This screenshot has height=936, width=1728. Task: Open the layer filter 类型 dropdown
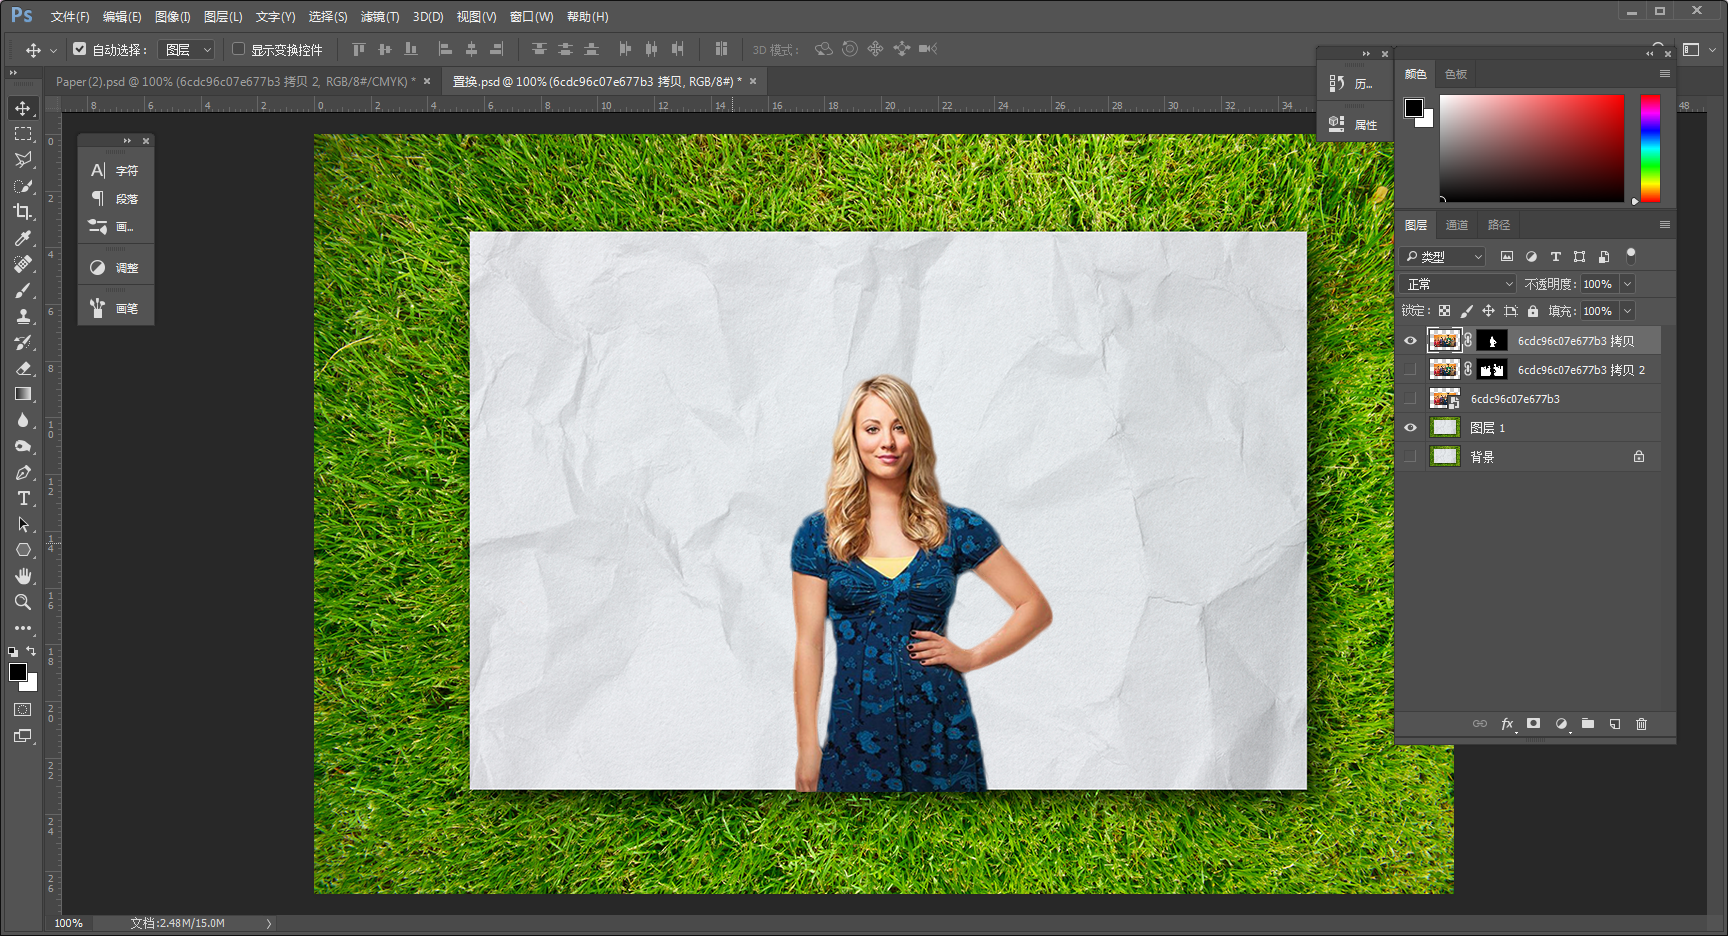(x=1442, y=257)
